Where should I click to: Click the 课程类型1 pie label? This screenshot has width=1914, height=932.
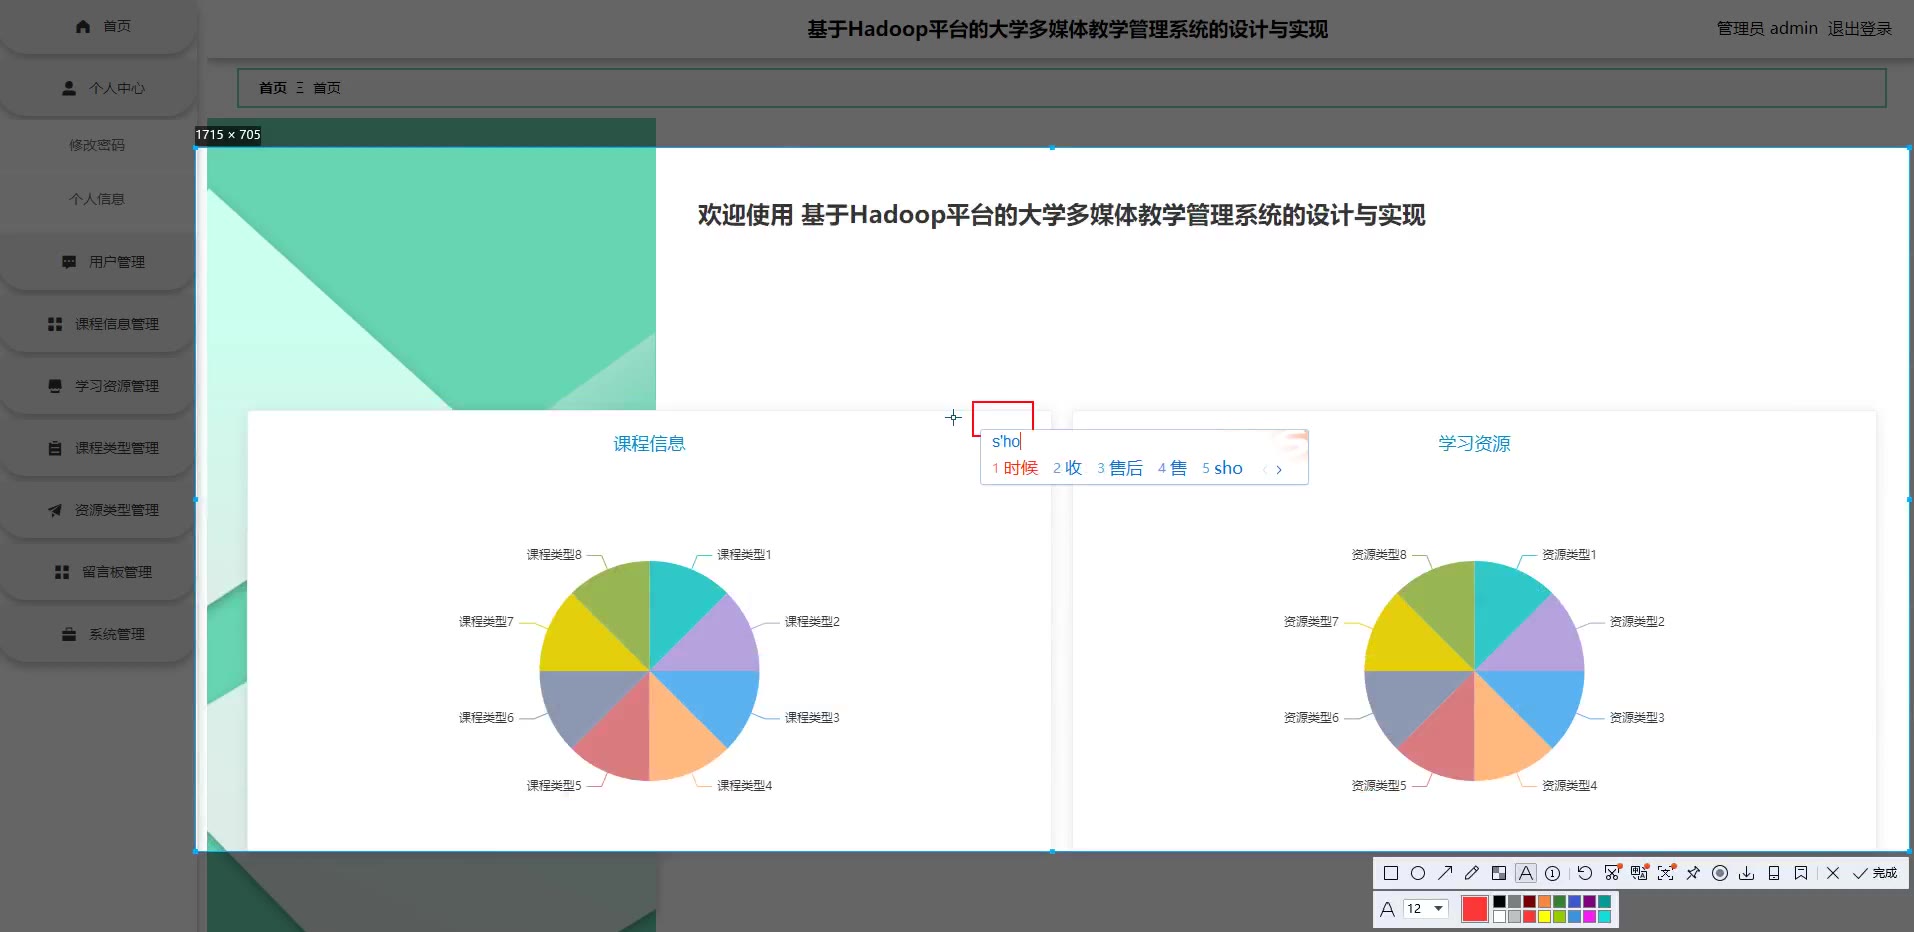tap(744, 554)
